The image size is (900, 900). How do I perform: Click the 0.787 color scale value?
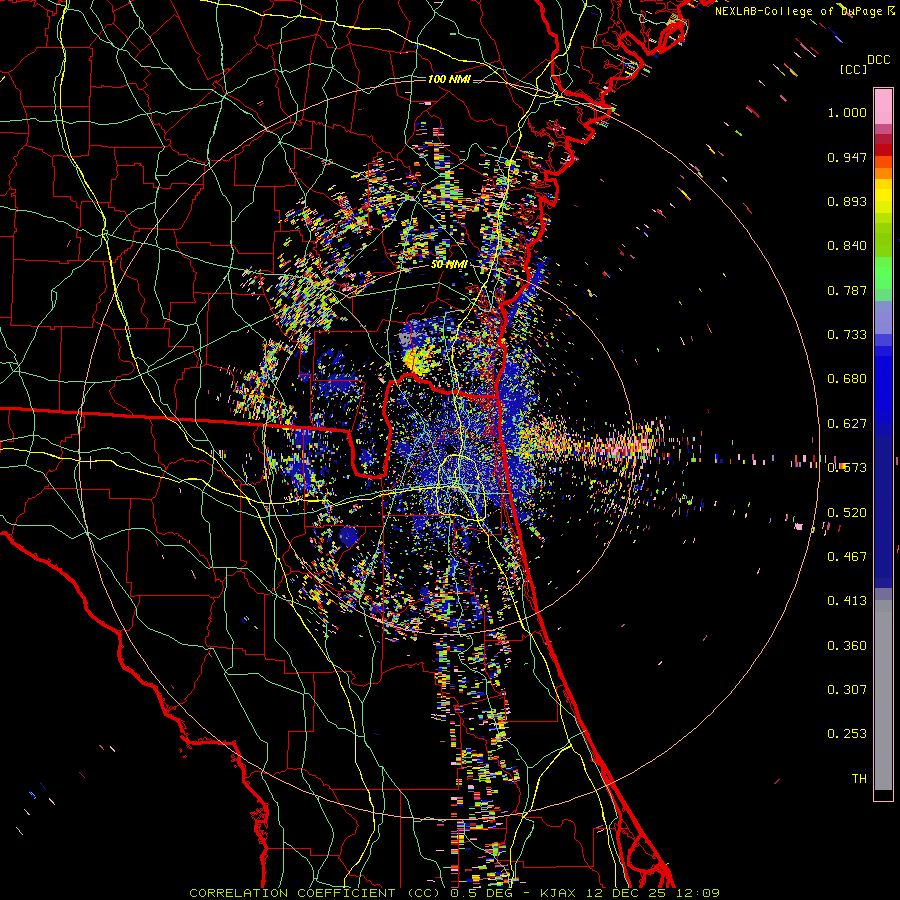[x=847, y=290]
